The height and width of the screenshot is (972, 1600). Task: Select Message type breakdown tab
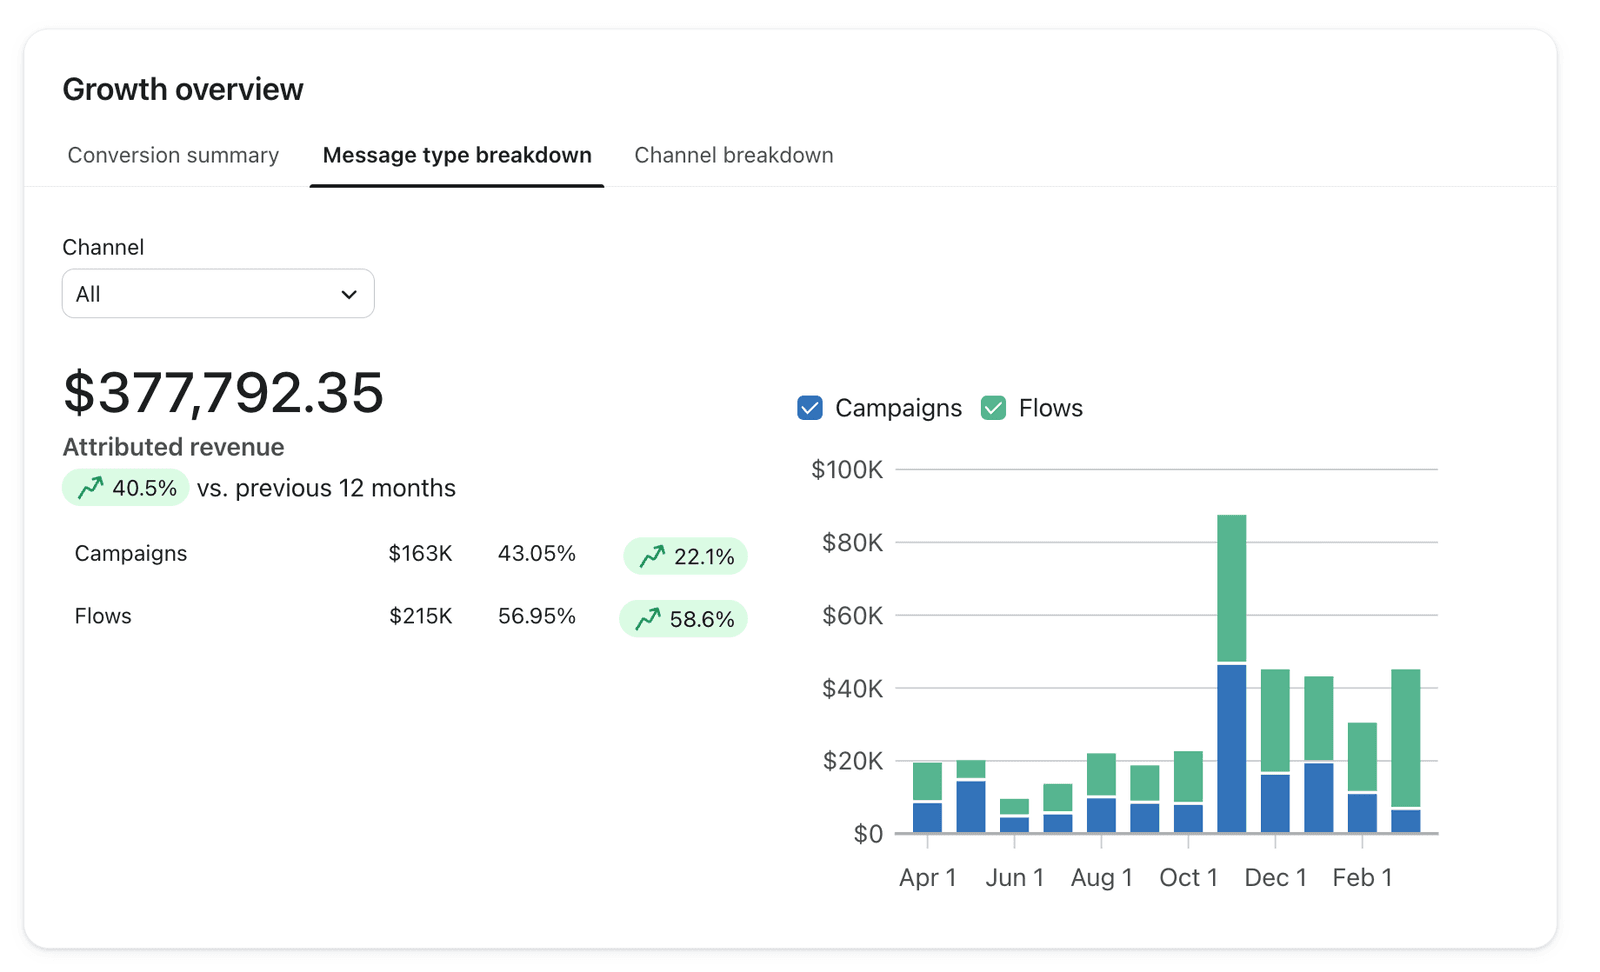pyautogui.click(x=457, y=155)
